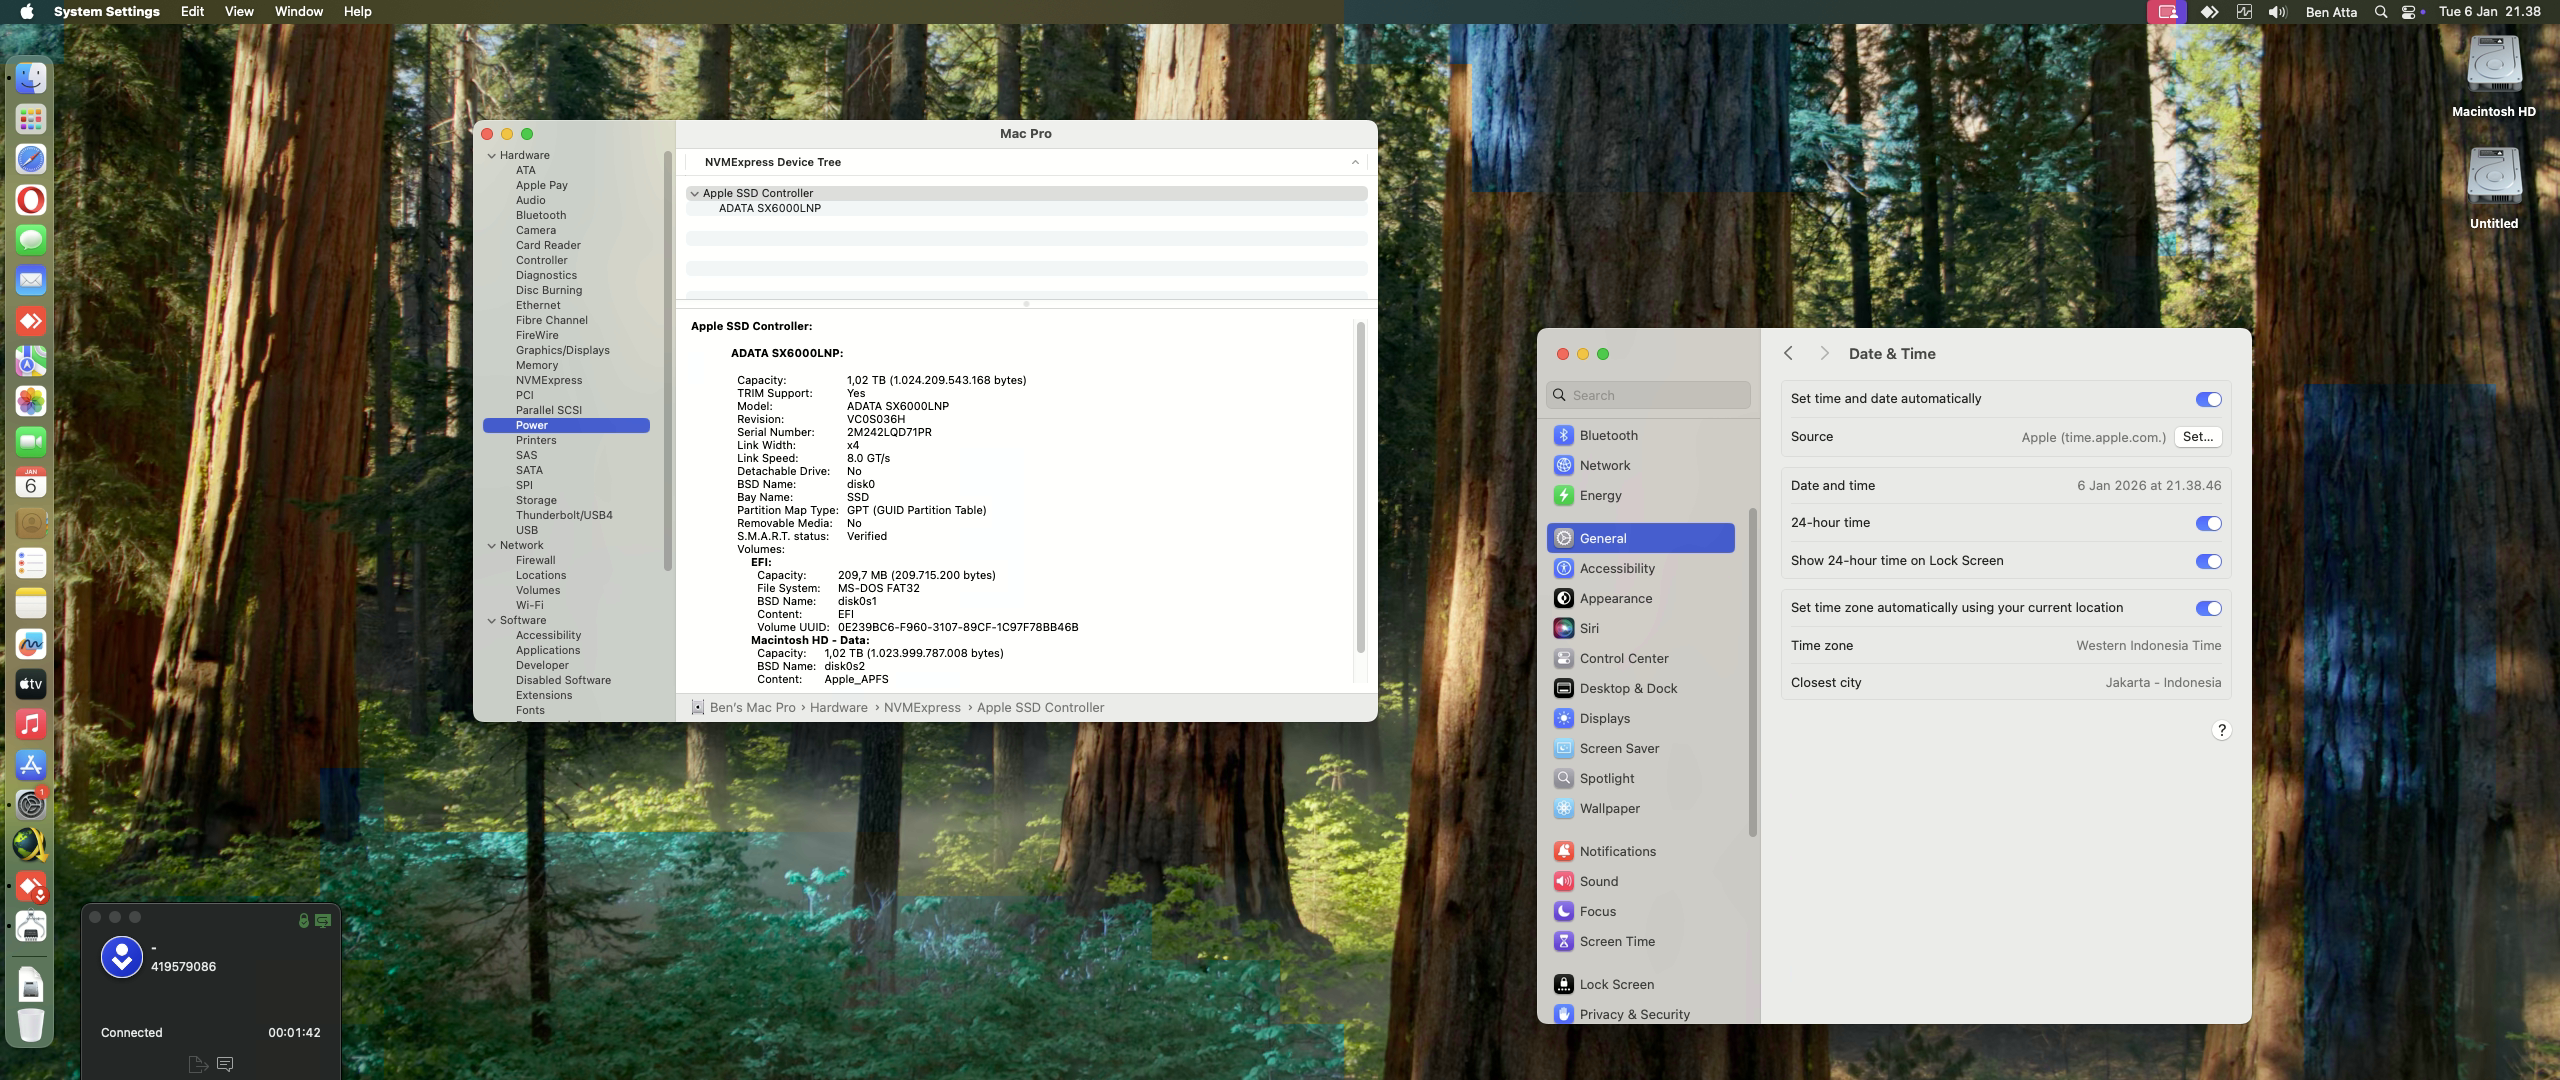
Task: Click the Spotlight search icon in the menu bar
Action: point(2381,12)
